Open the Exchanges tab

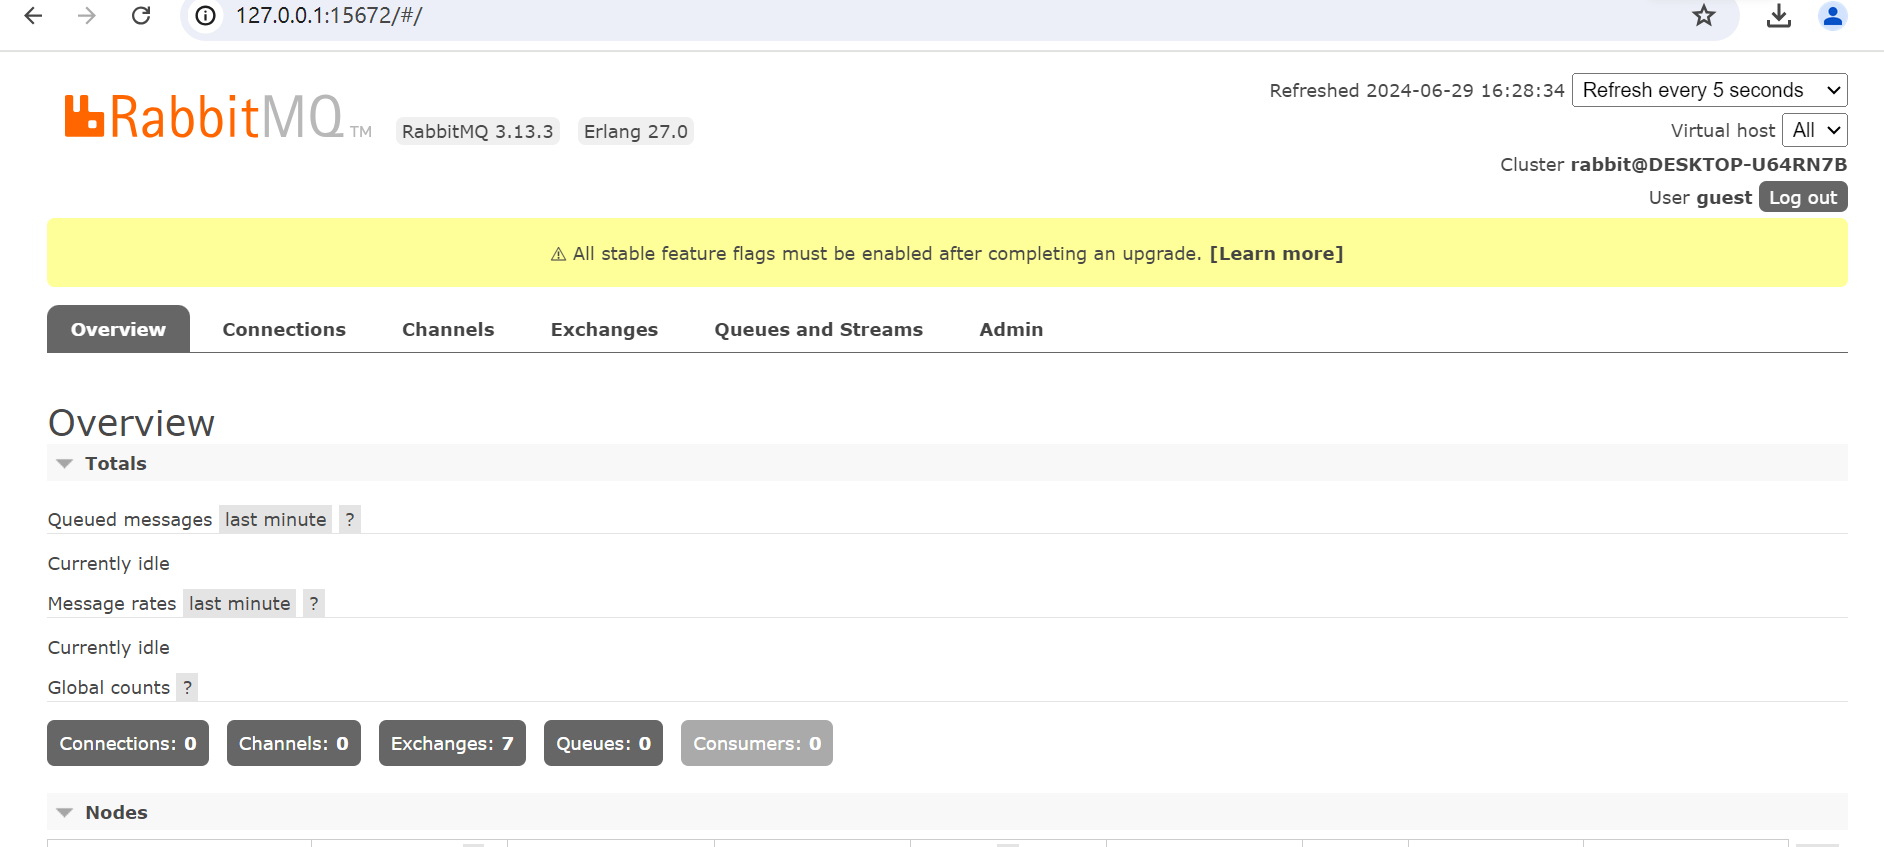pos(604,329)
